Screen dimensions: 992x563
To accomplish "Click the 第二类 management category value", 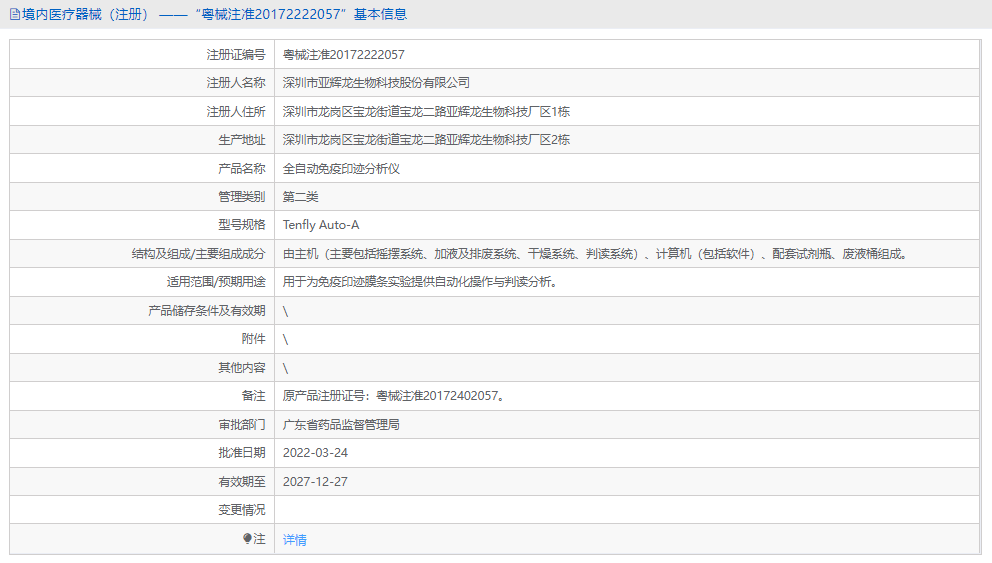I will [301, 197].
